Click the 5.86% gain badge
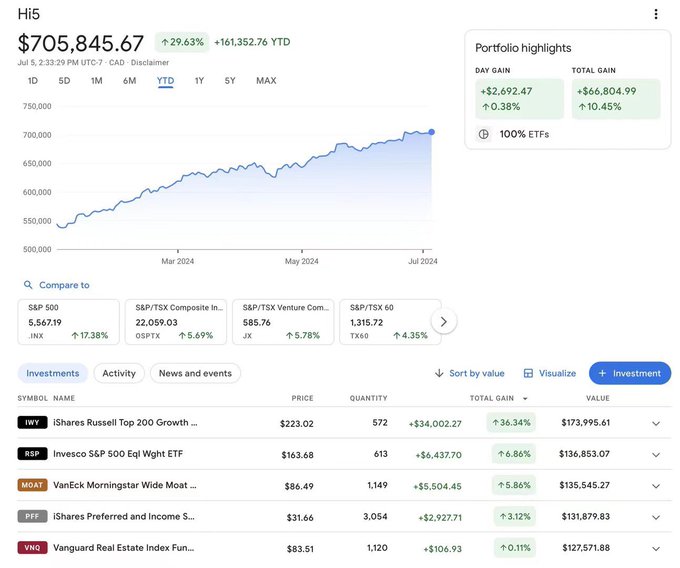680x568 pixels. point(514,485)
